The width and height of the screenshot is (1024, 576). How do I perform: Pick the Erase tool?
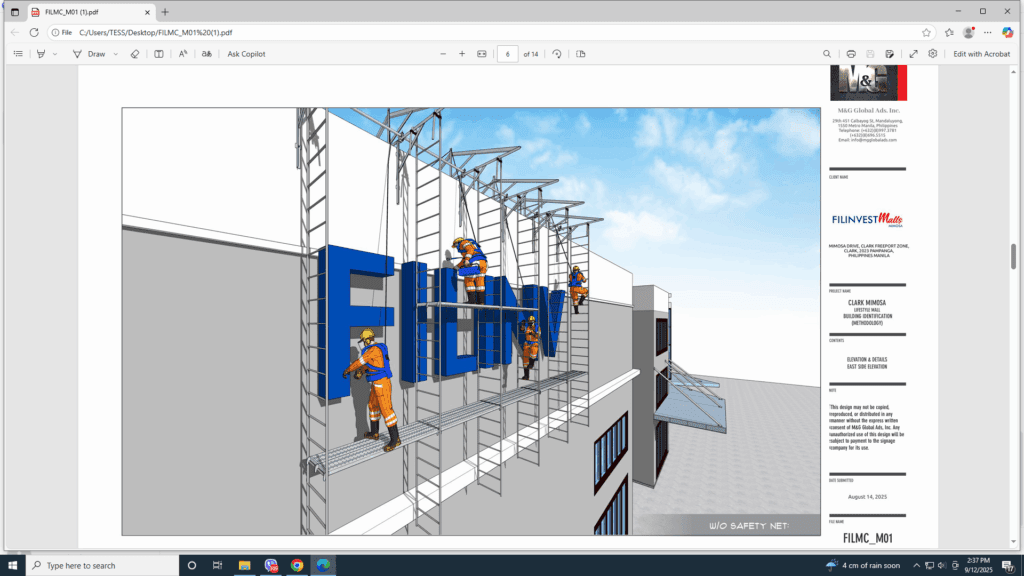click(135, 53)
